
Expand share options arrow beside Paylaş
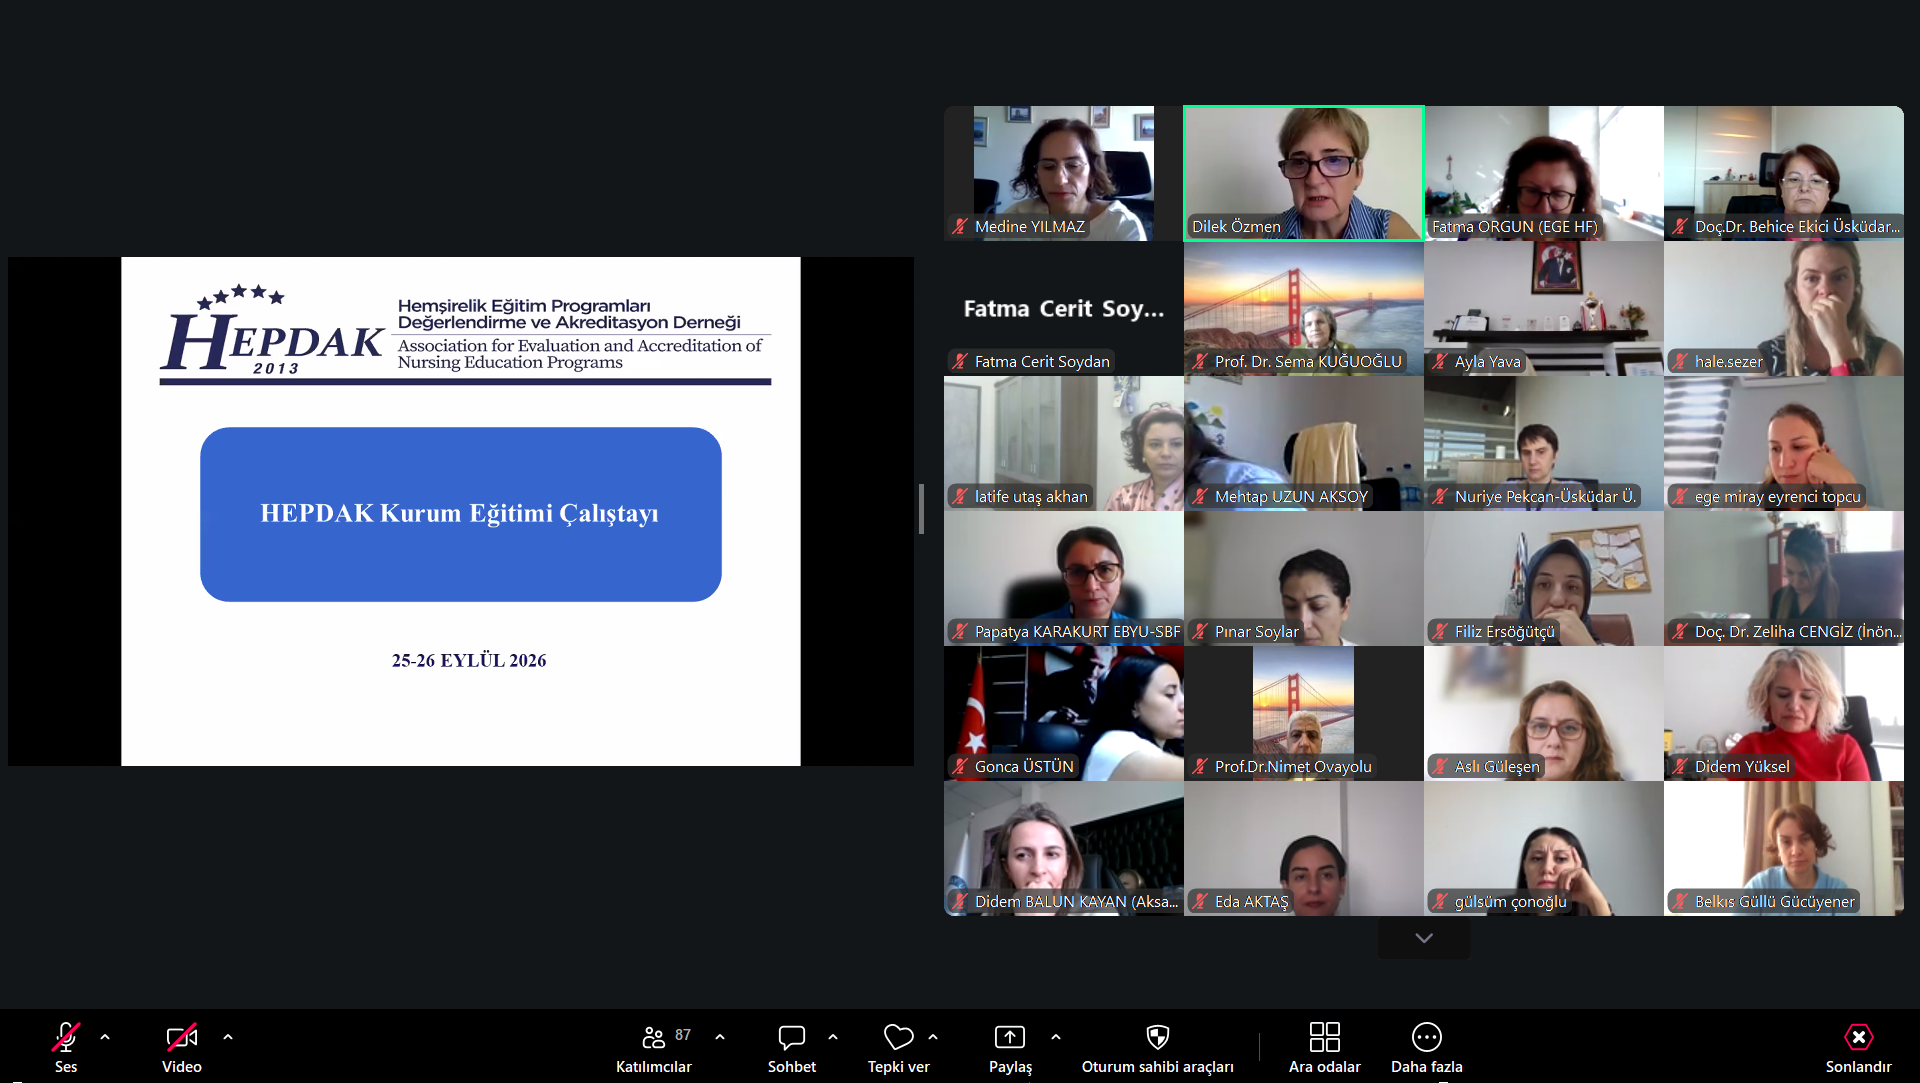[1056, 1037]
